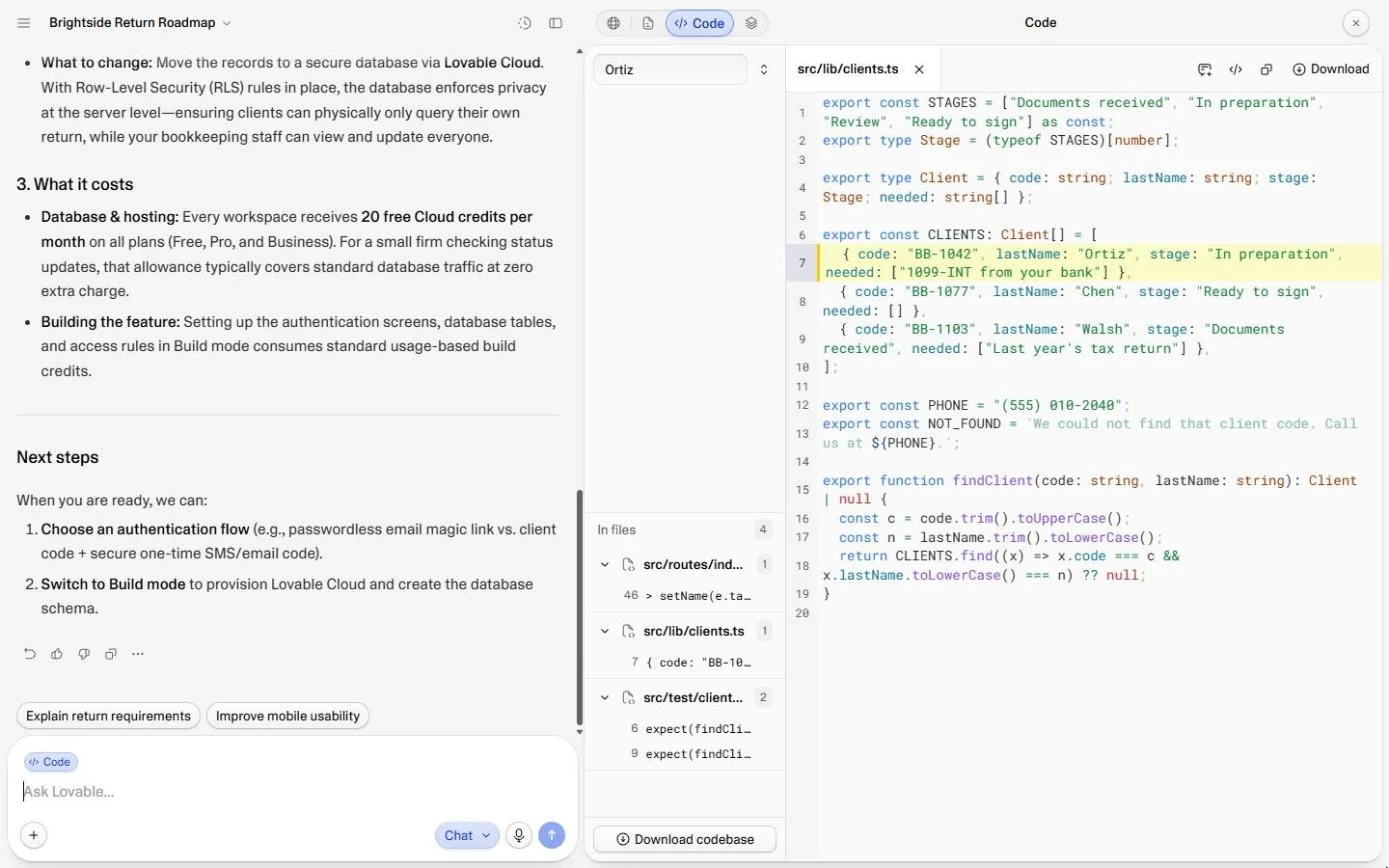The image size is (1389, 868).
Task: Click the Download codebase button
Action: [685, 839]
